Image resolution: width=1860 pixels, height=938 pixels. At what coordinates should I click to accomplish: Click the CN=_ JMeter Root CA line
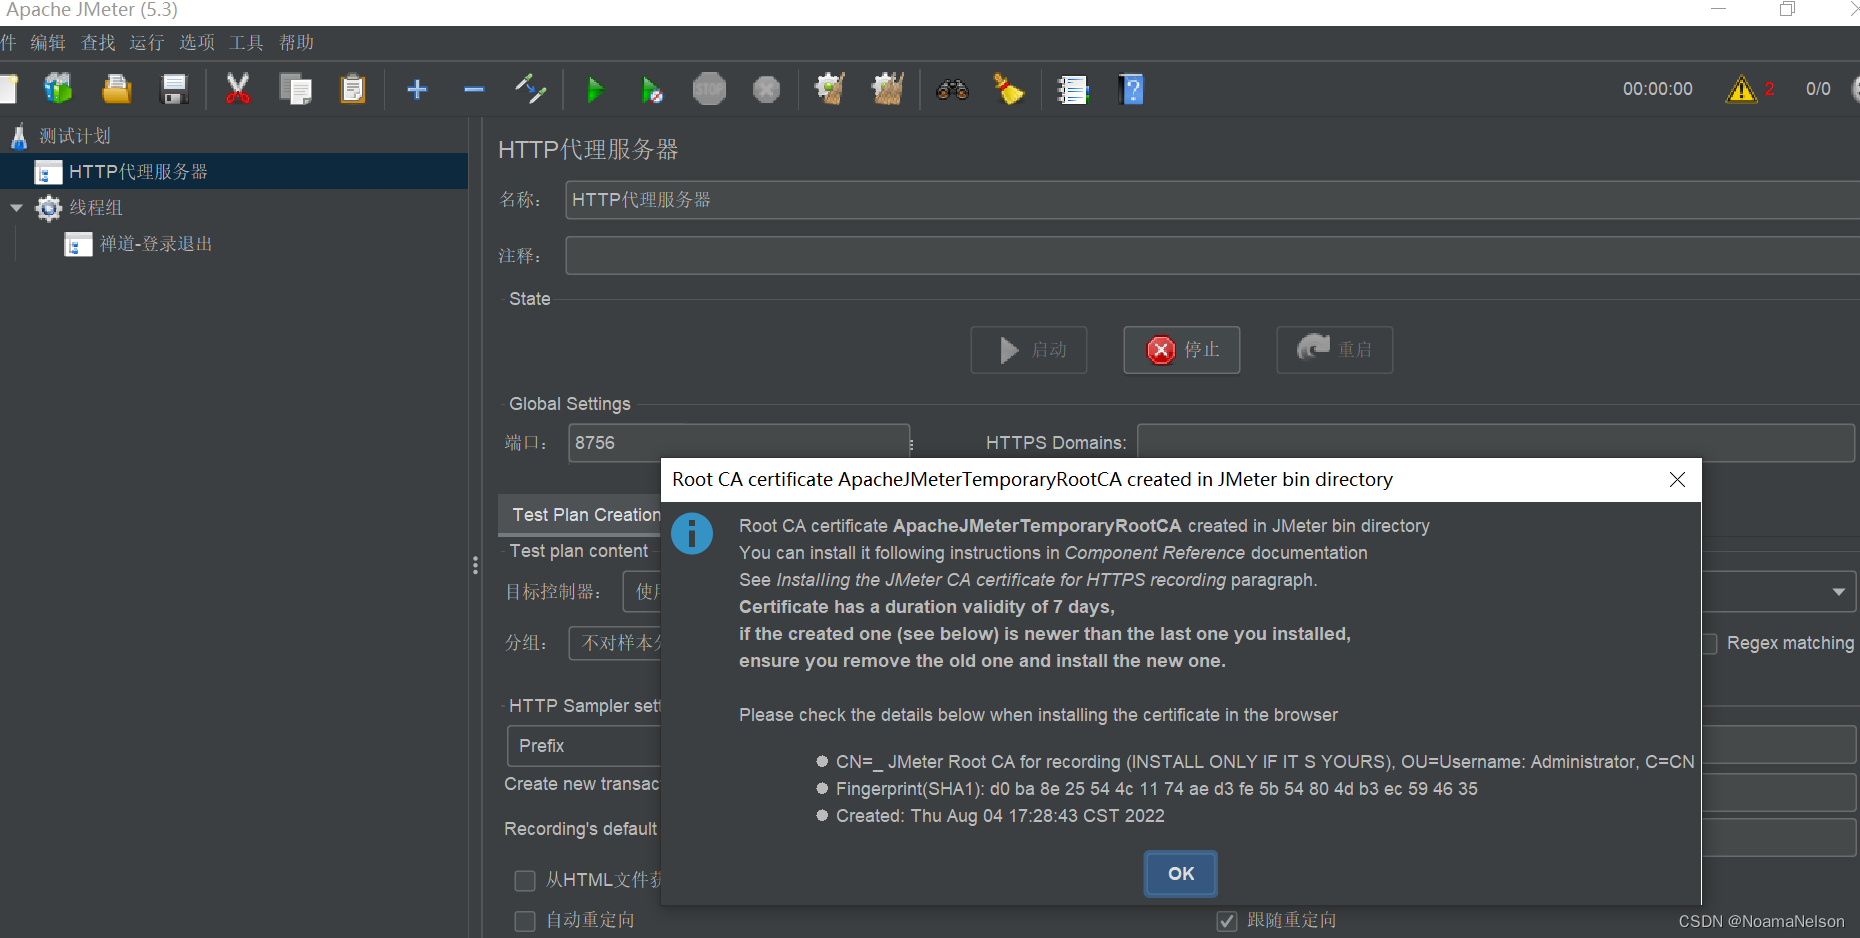(x=1265, y=762)
